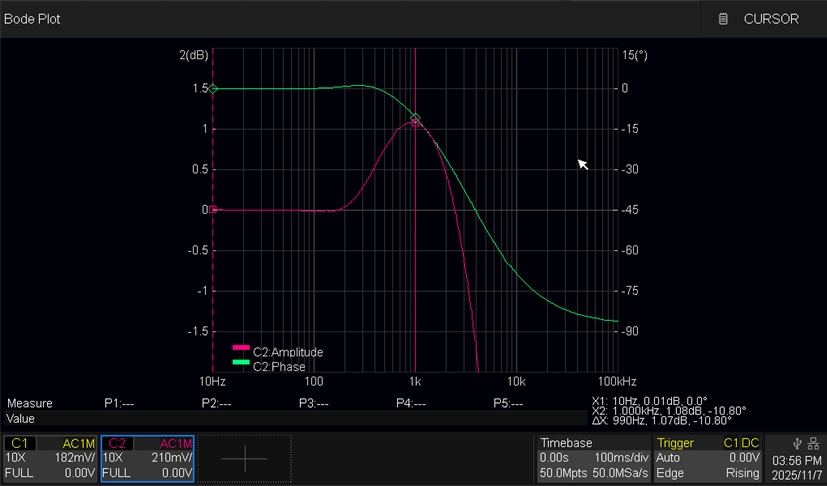827x486 pixels.
Task: Click the C2 channel label badge
Action: coord(116,443)
